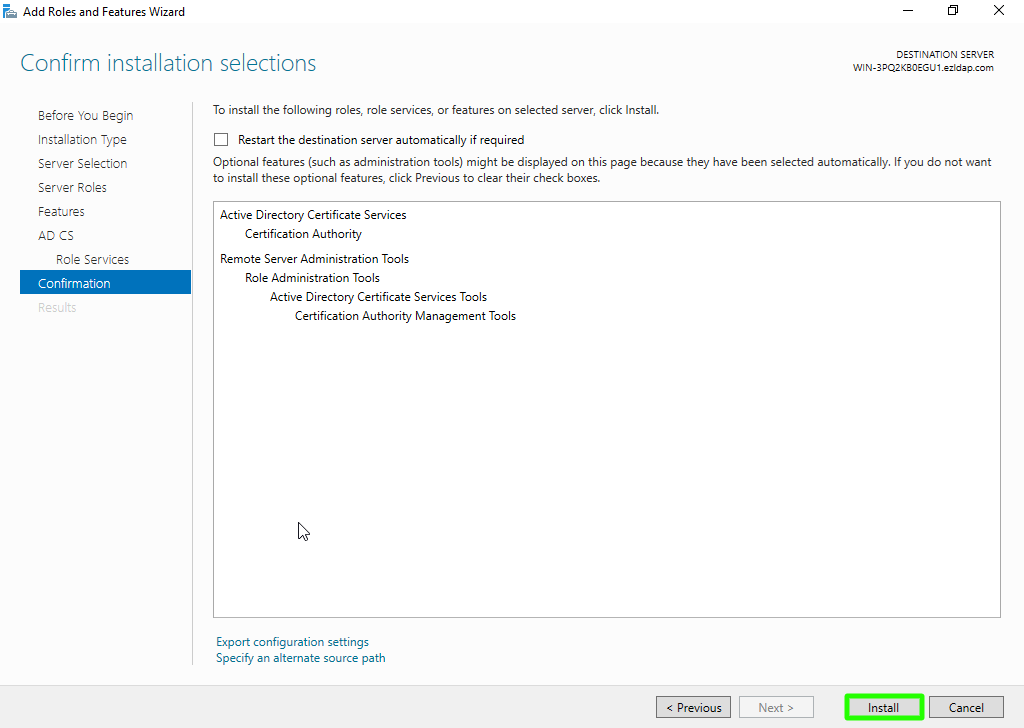Image resolution: width=1024 pixels, height=728 pixels.
Task: Cancel the wizard
Action: pos(965,707)
